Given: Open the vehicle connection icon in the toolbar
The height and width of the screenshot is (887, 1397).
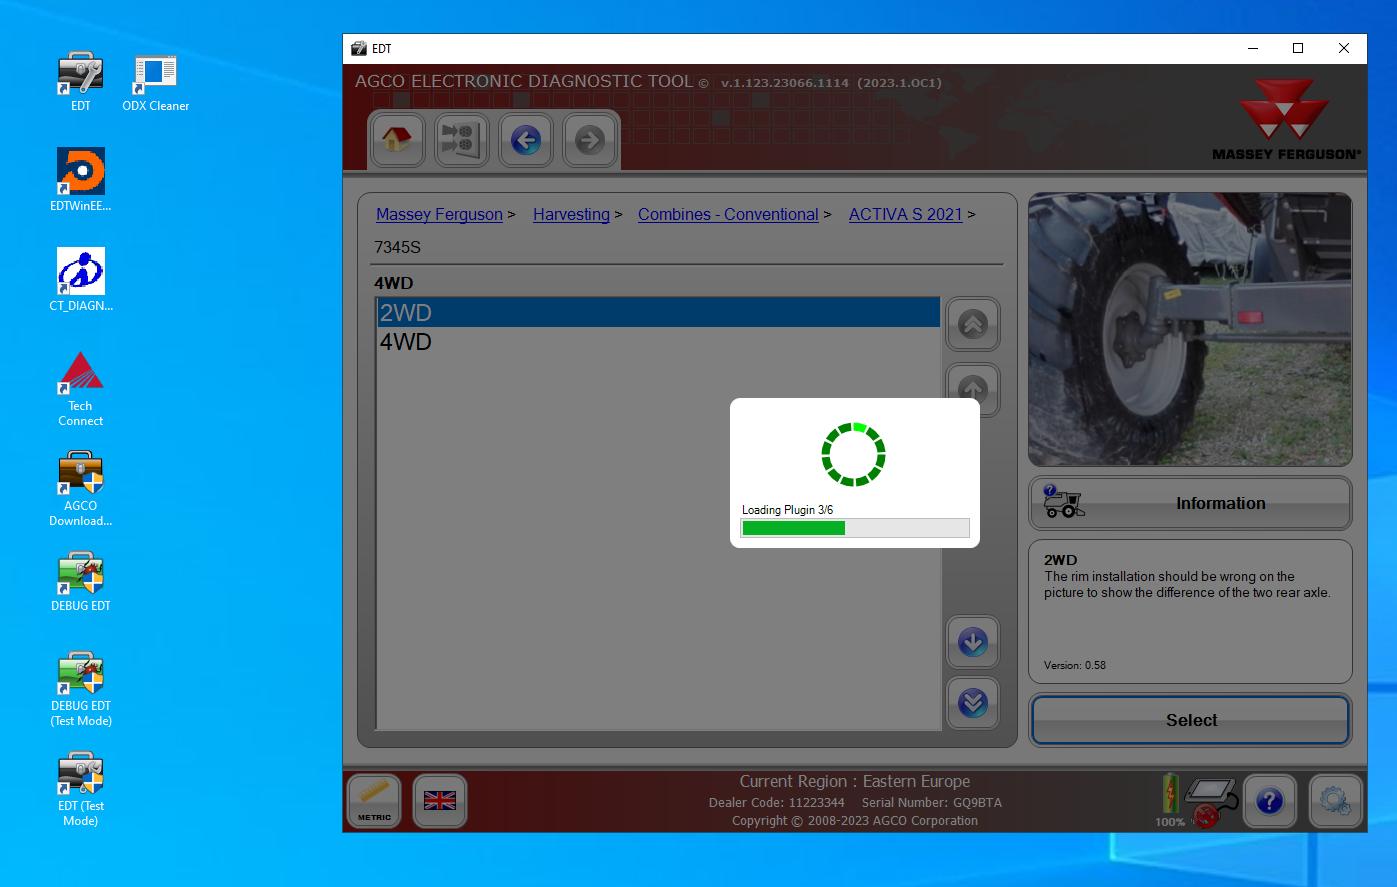Looking at the screenshot, I should (460, 140).
